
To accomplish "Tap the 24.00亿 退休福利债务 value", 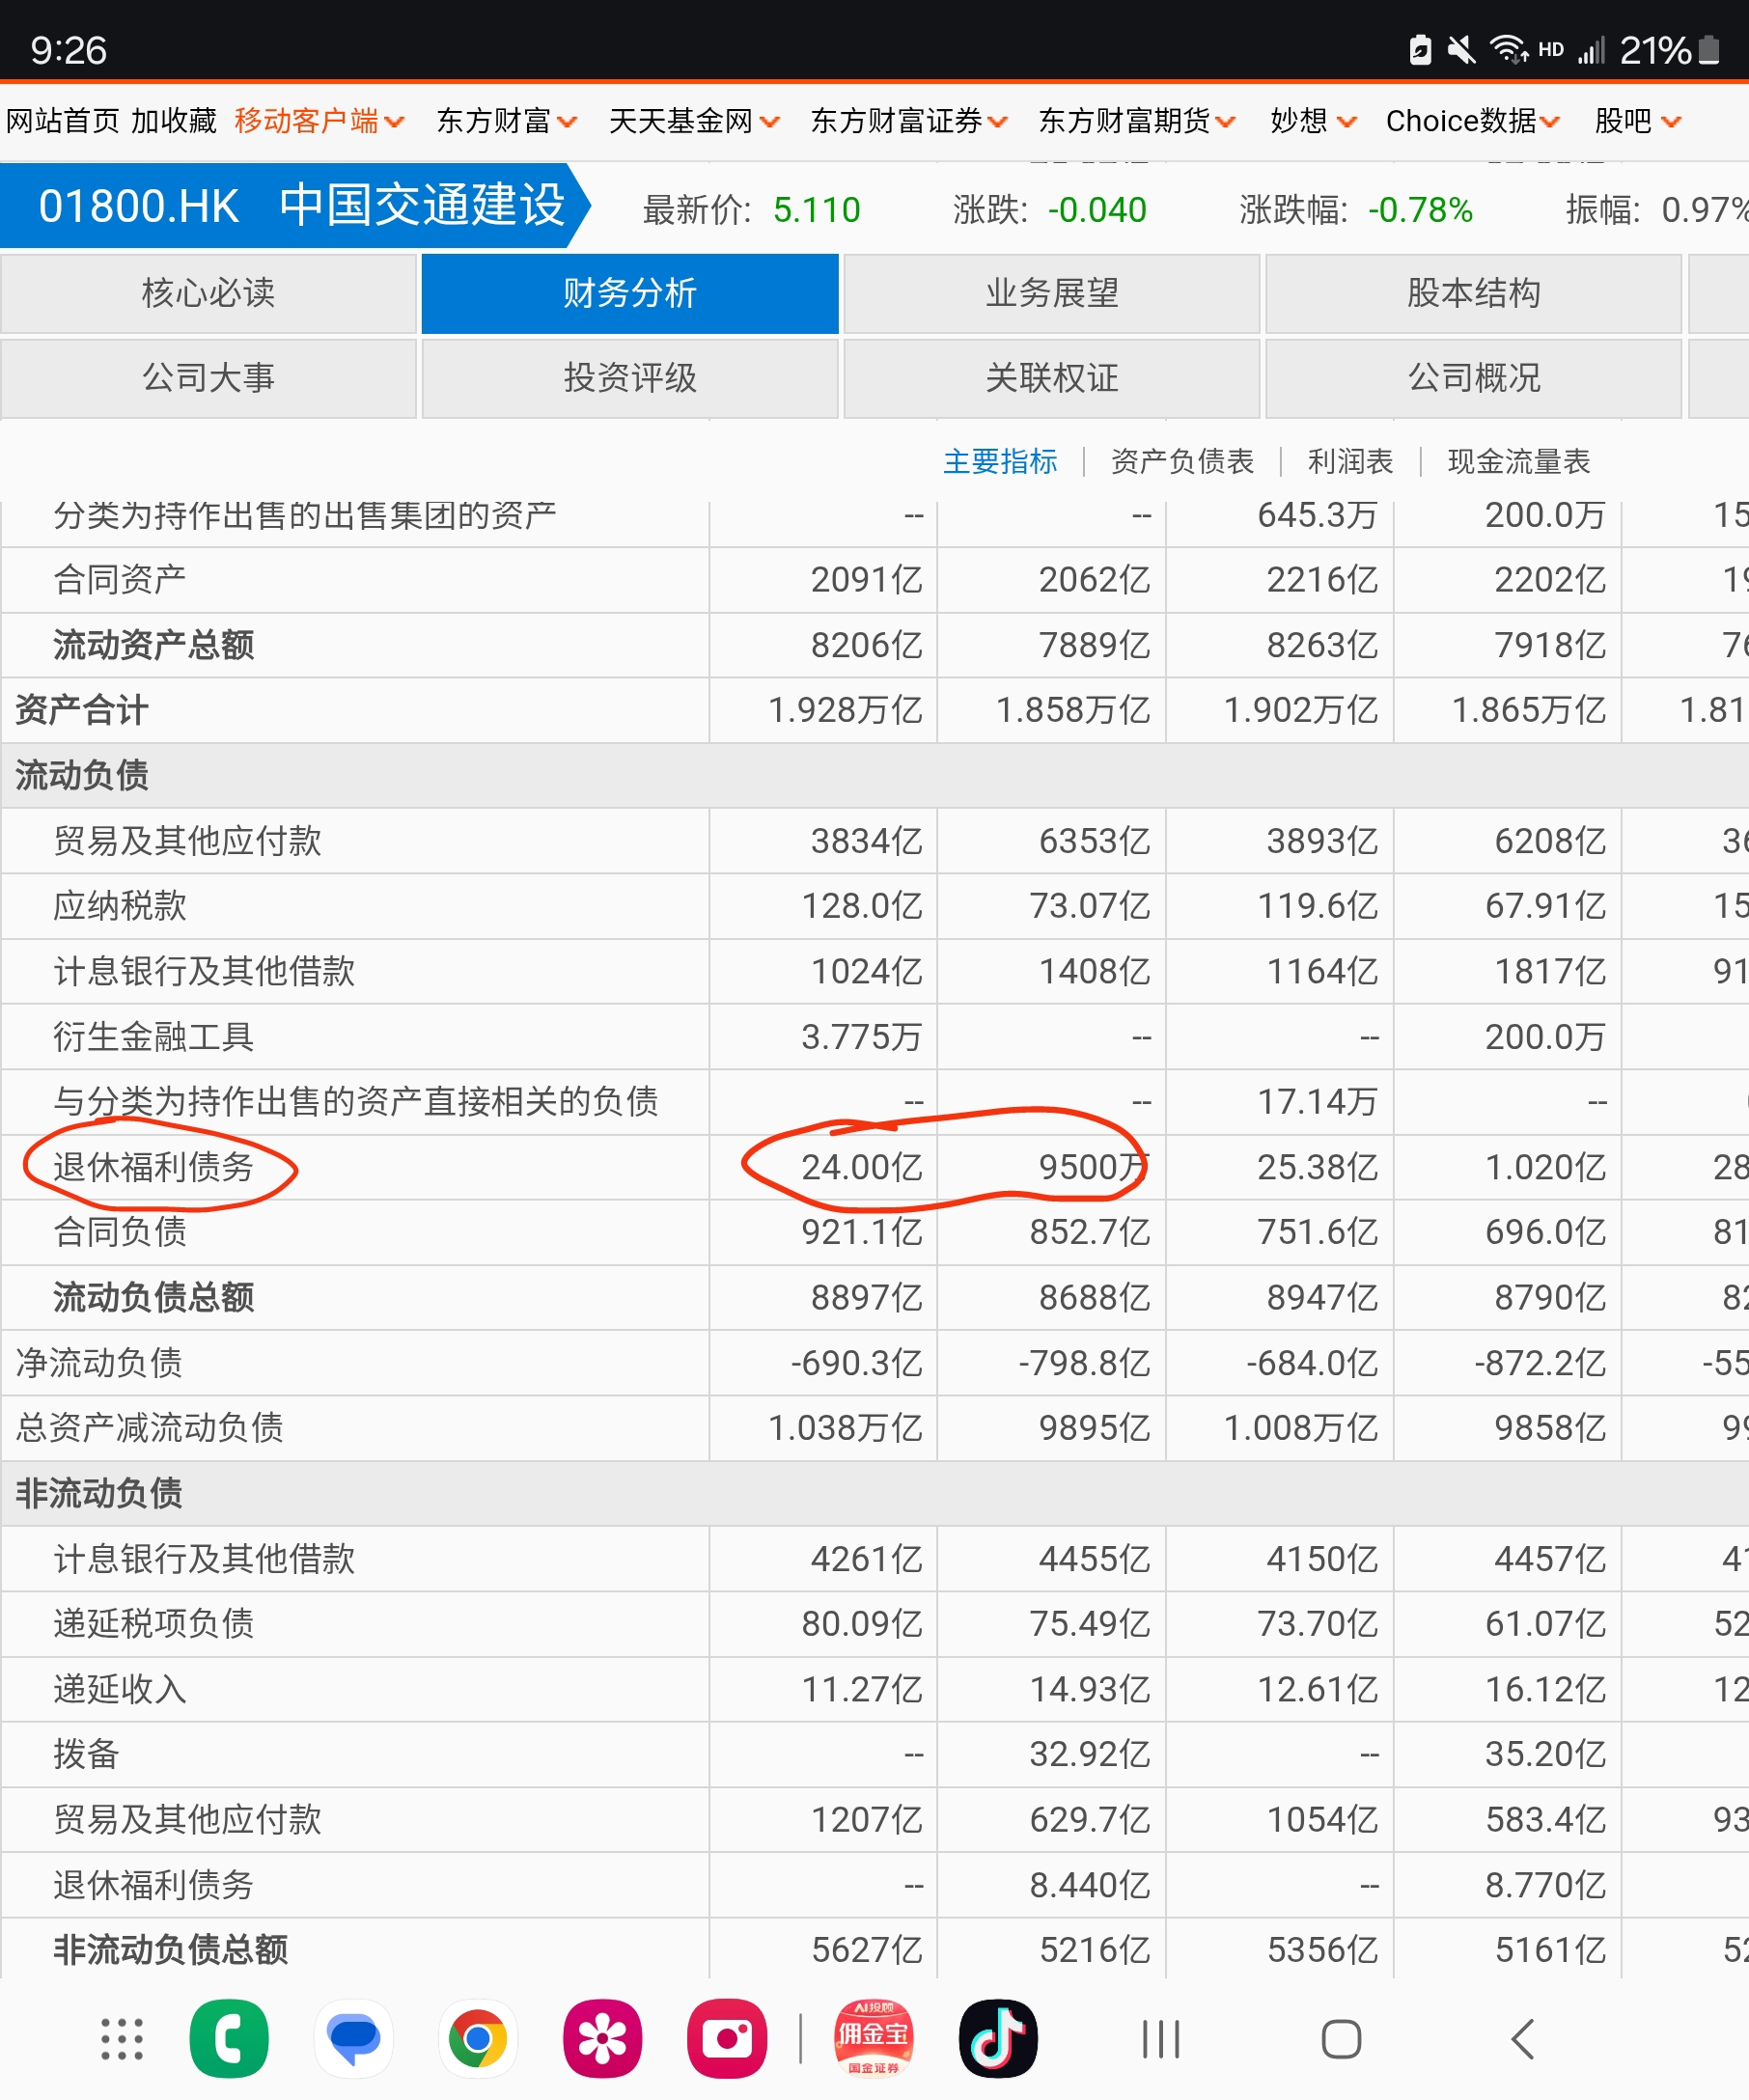I will pyautogui.click(x=862, y=1167).
